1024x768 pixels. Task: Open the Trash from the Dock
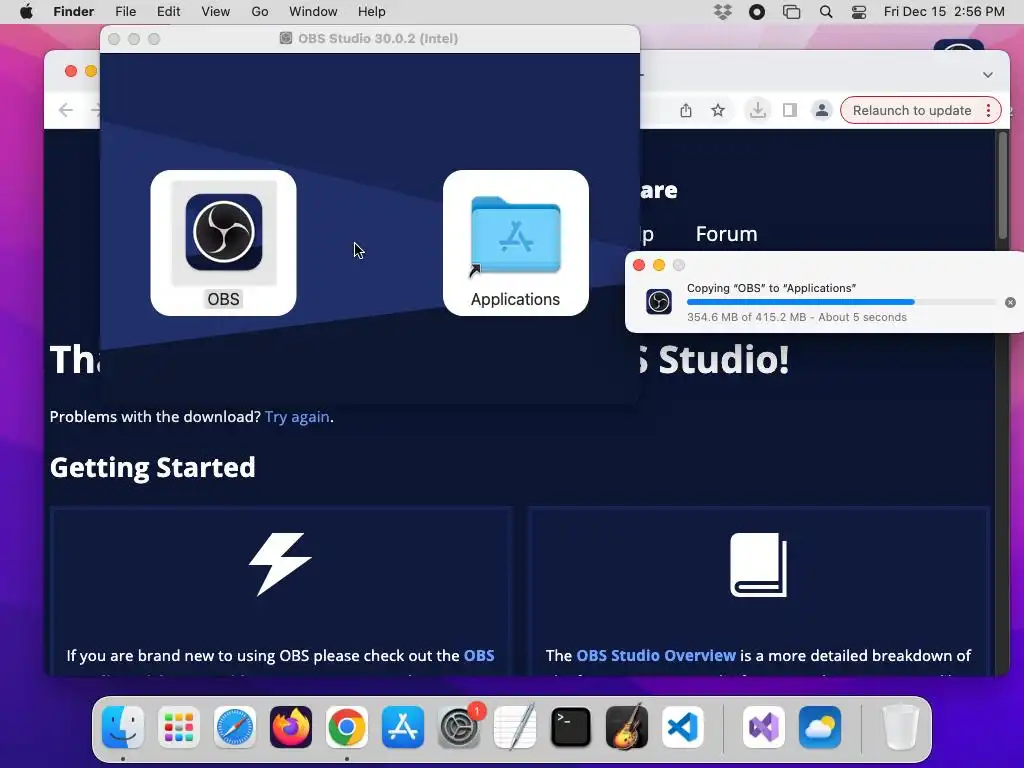tap(901, 727)
